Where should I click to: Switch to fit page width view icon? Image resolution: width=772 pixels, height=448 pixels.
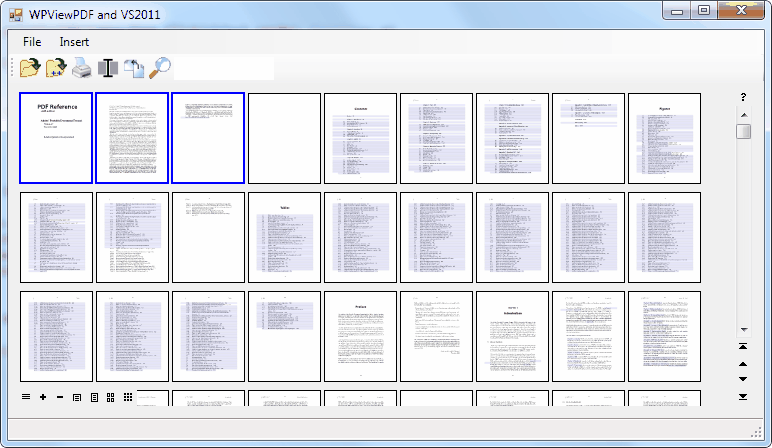coord(77,397)
